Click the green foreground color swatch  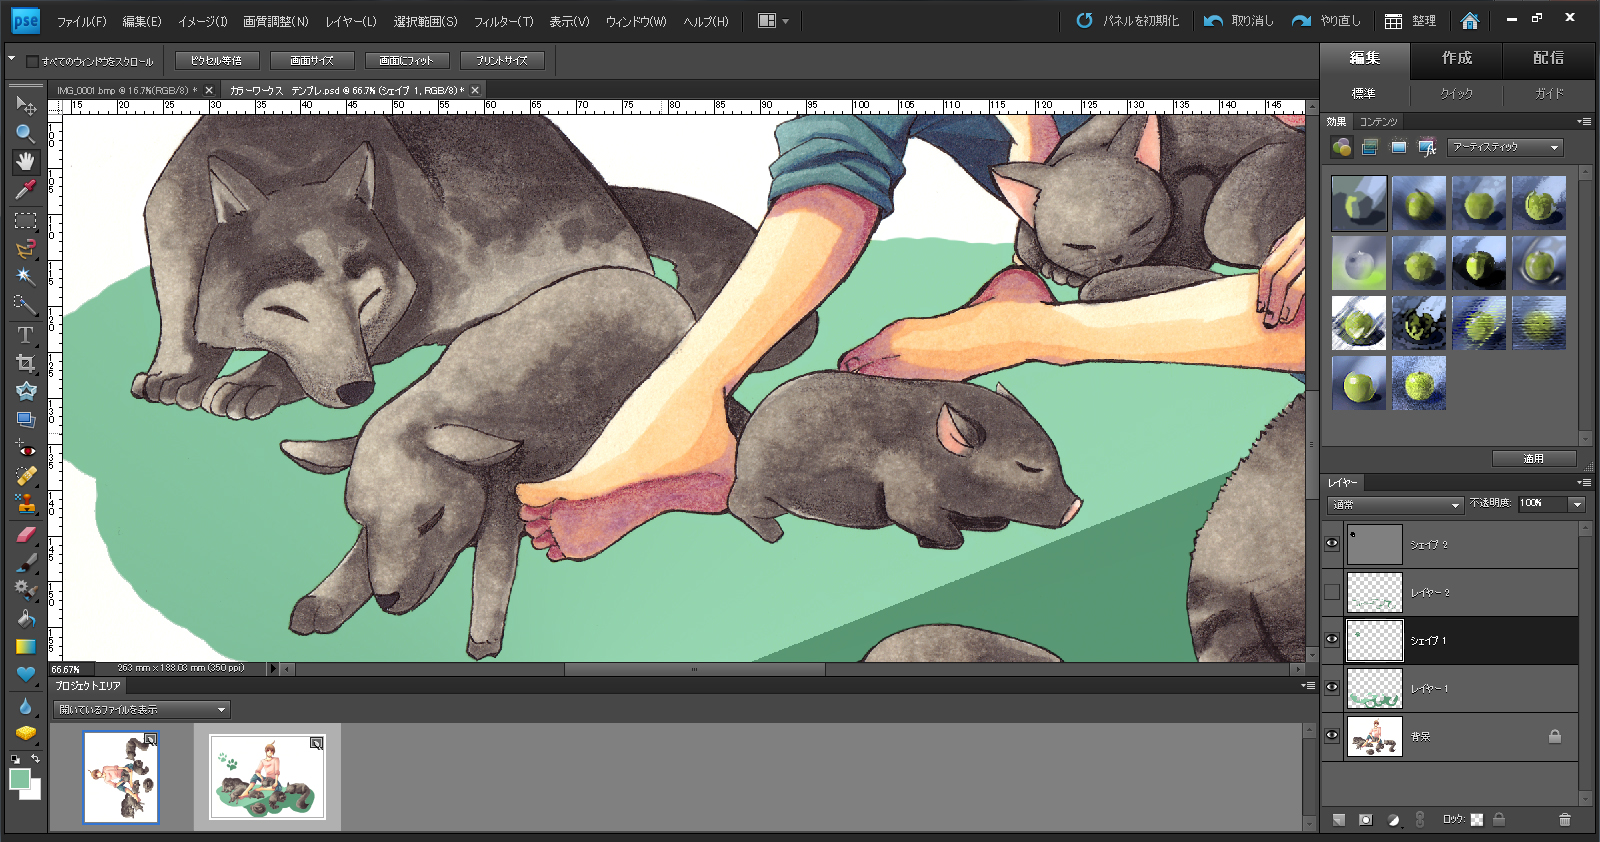[x=19, y=779]
